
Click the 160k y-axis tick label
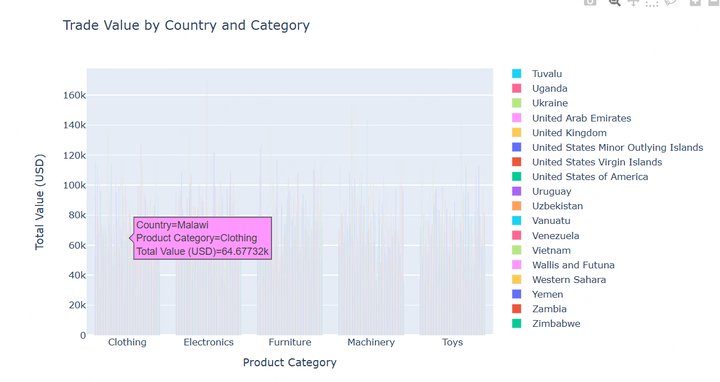74,96
